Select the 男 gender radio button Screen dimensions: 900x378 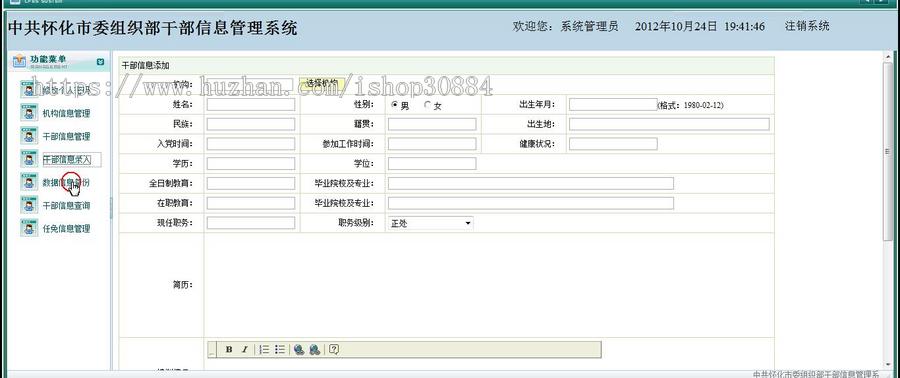point(394,105)
